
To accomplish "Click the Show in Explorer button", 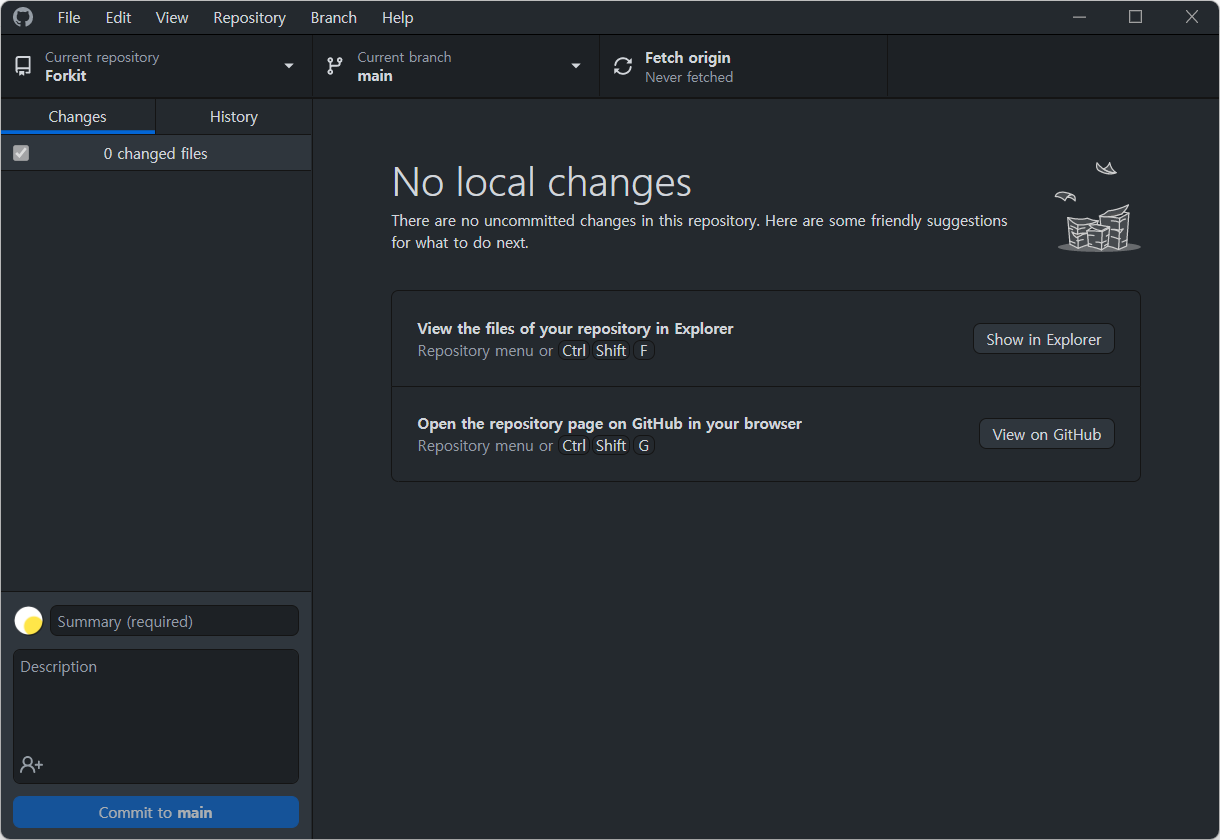I will tap(1044, 339).
